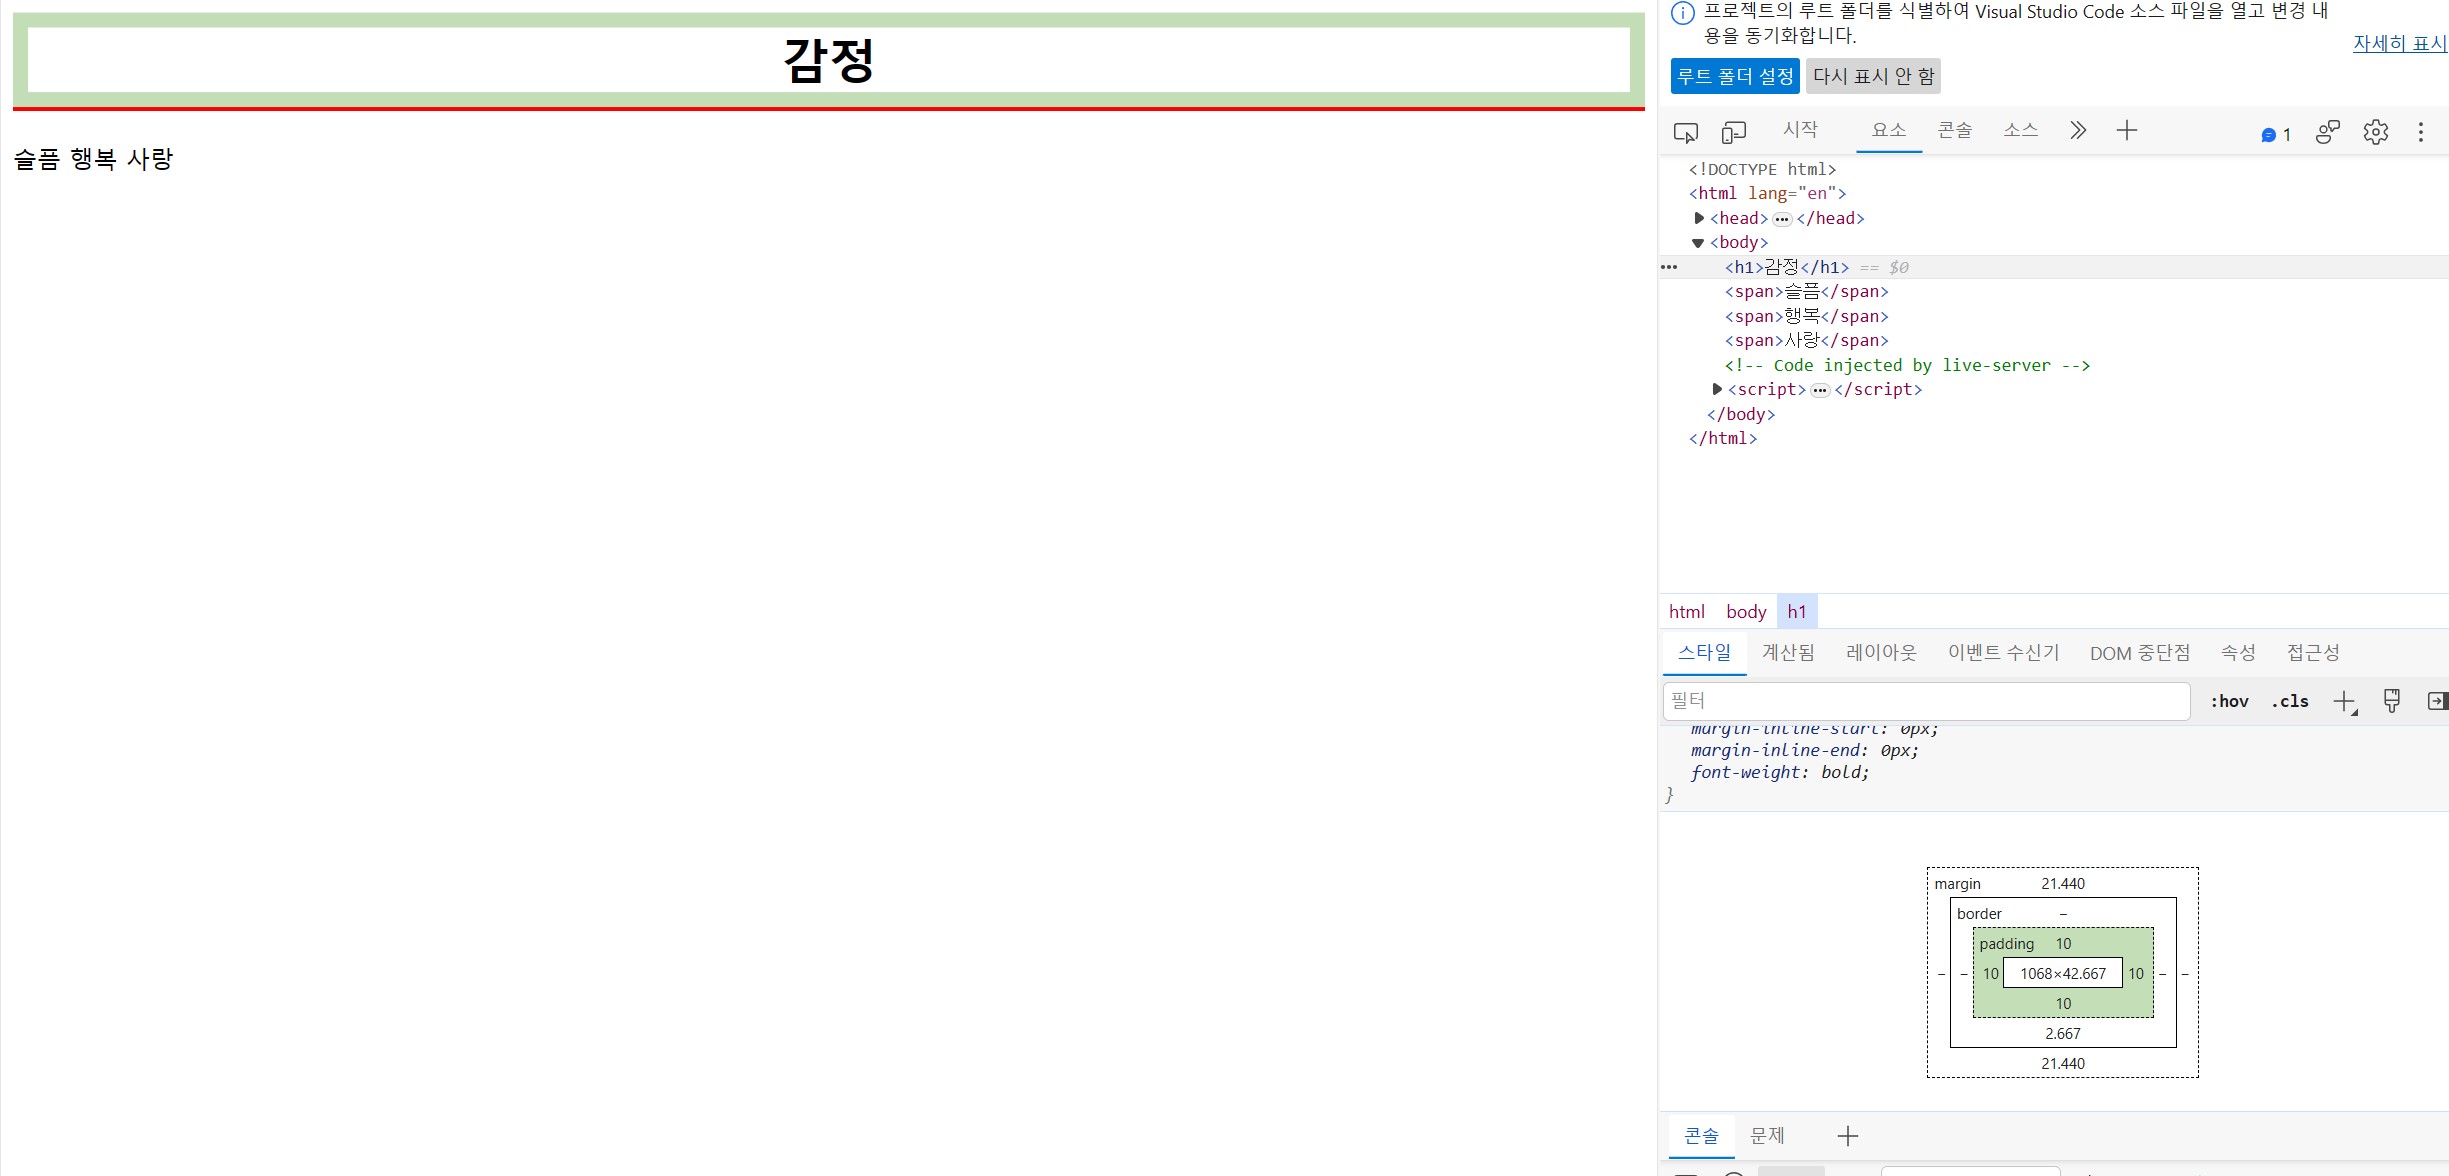This screenshot has height=1176, width=2449.
Task: Click the 다시 표시 안 함 button
Action: [1873, 76]
